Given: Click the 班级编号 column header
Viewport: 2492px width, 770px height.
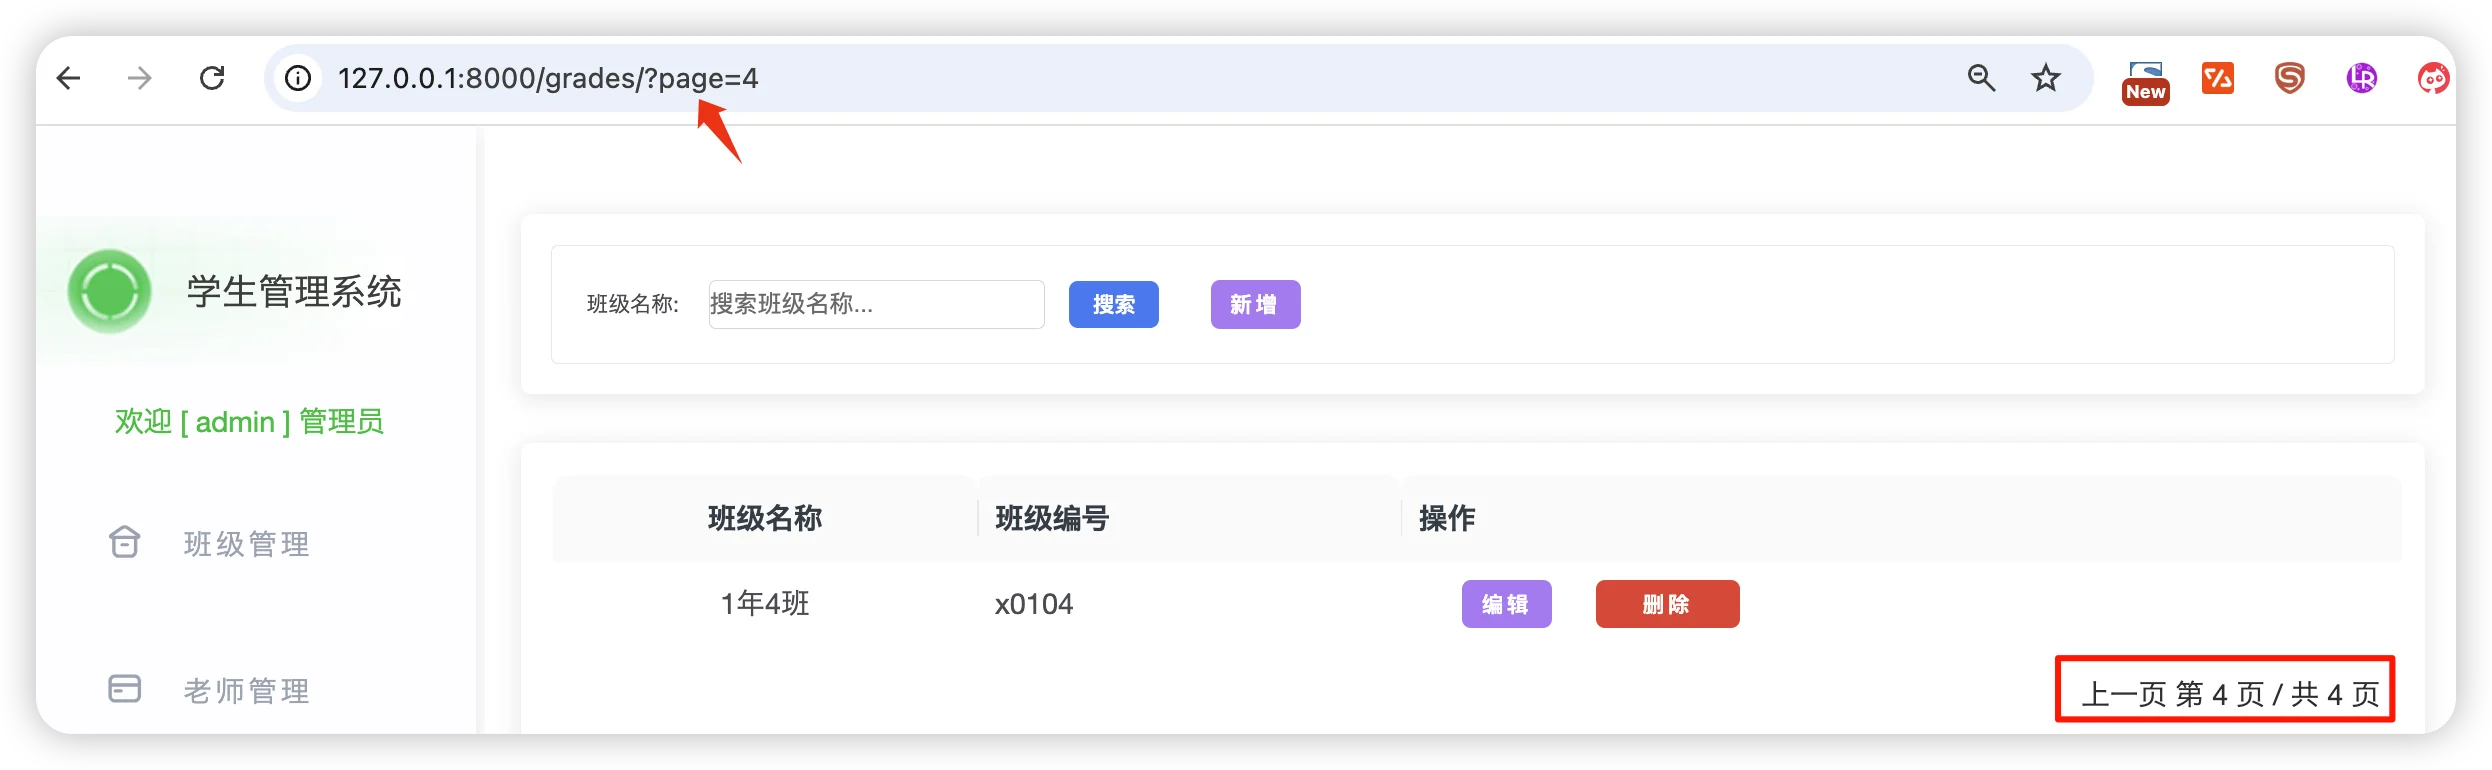Looking at the screenshot, I should click(1052, 518).
